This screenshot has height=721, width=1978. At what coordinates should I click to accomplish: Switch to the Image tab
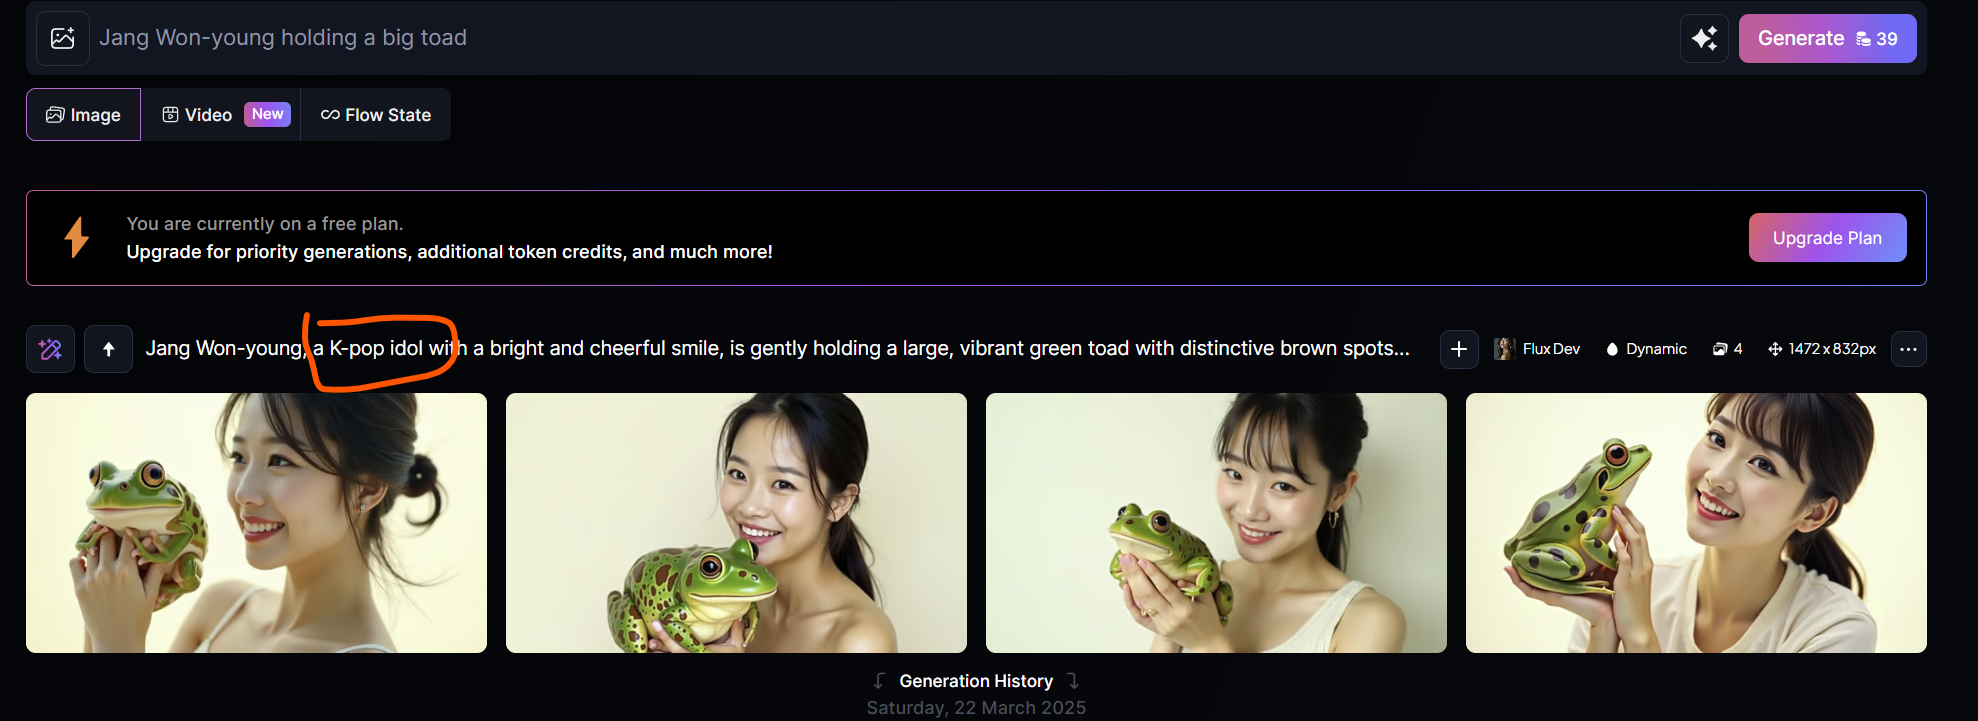click(x=83, y=115)
